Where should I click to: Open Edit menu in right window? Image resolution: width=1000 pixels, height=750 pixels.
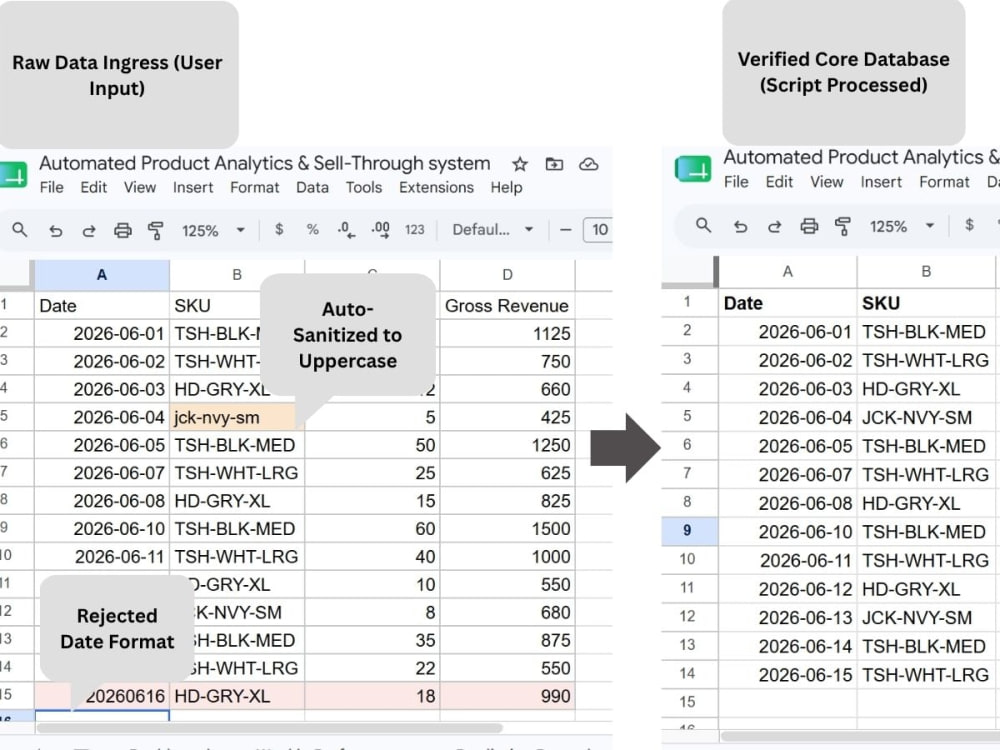(x=779, y=182)
